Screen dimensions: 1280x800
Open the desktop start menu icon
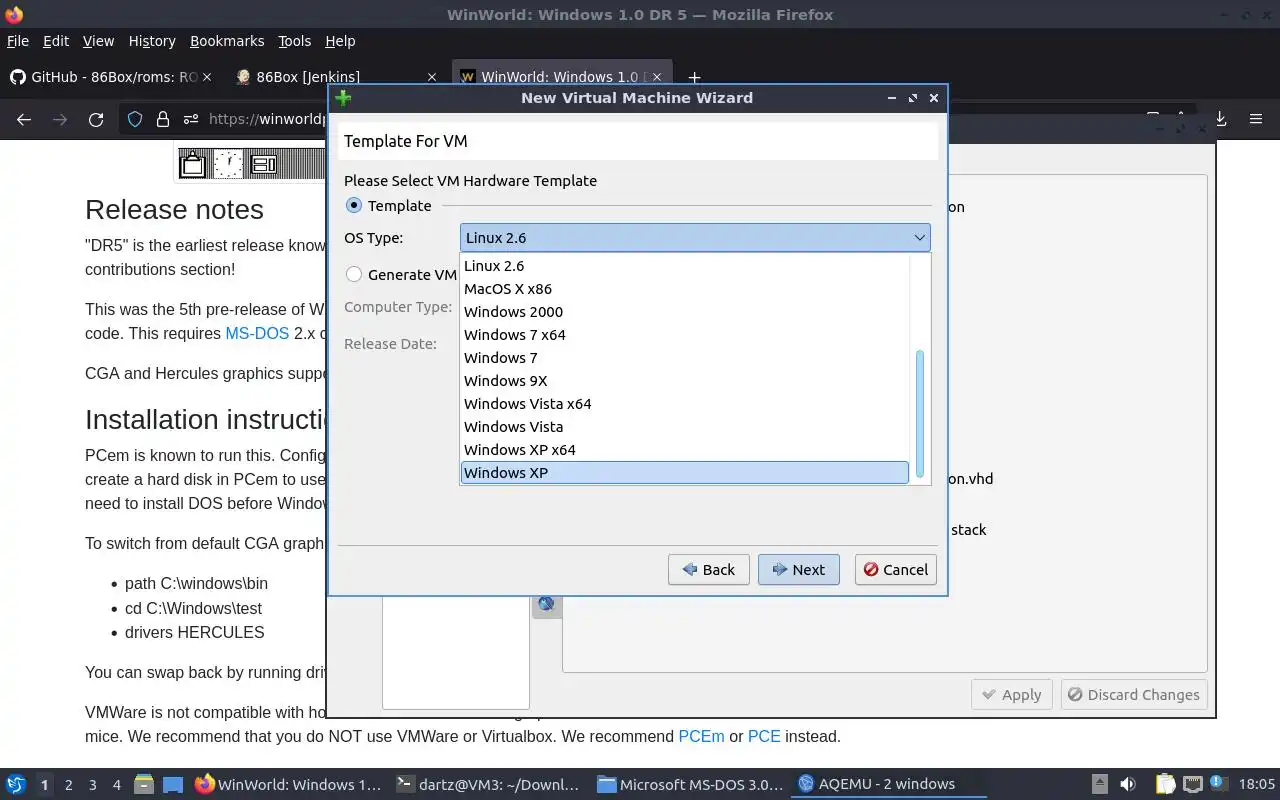pyautogui.click(x=16, y=784)
